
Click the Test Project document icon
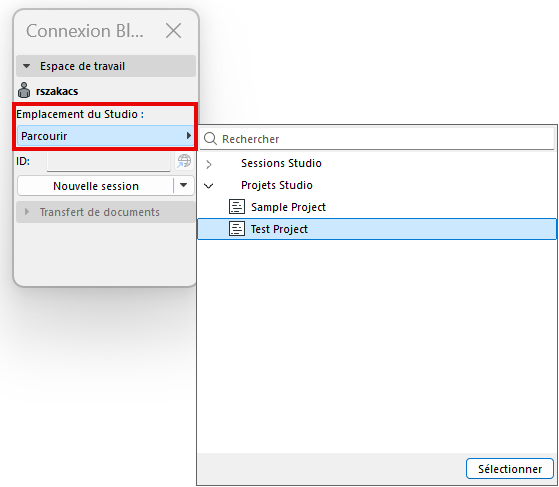click(x=237, y=229)
